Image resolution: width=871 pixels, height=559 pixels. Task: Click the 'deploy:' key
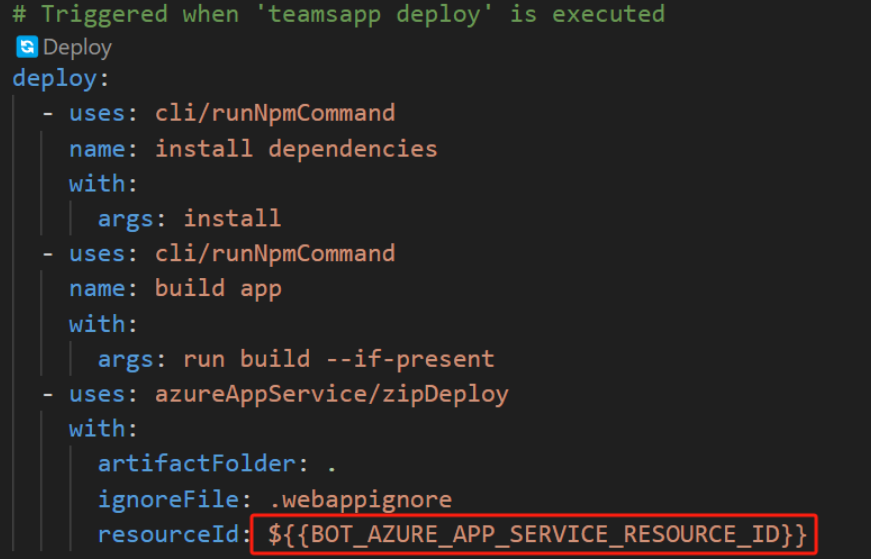coord(61,78)
